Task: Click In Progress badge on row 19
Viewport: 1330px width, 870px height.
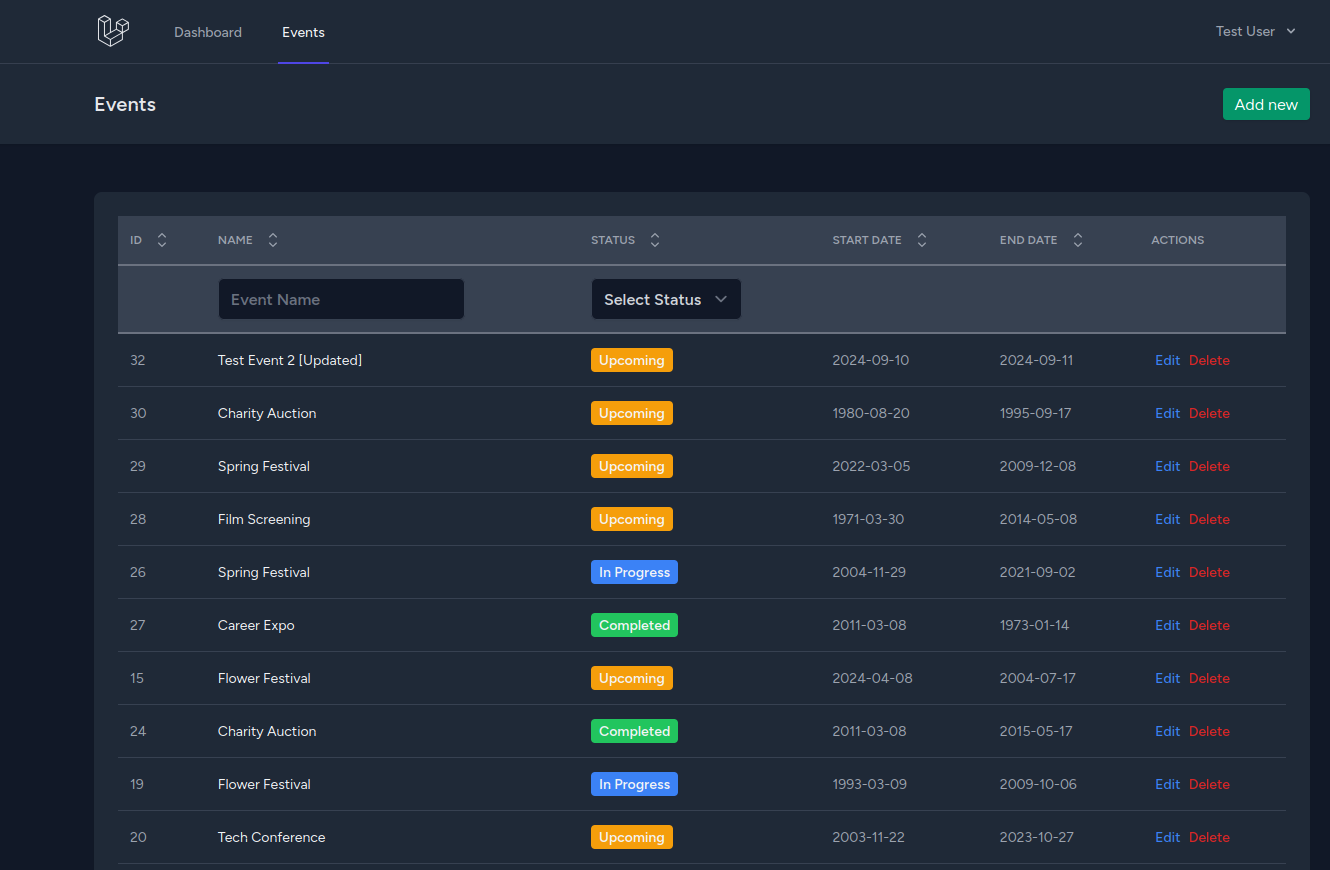Action: coord(634,784)
